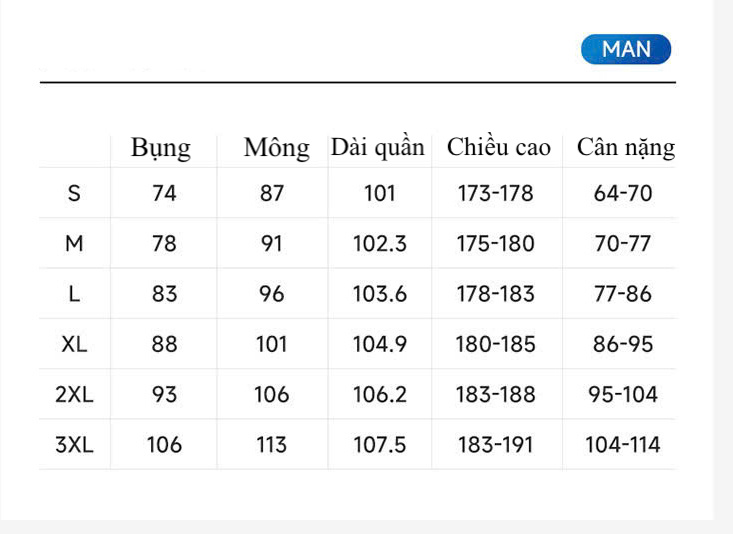Select the M size row label
733x534 pixels.
tap(74, 244)
